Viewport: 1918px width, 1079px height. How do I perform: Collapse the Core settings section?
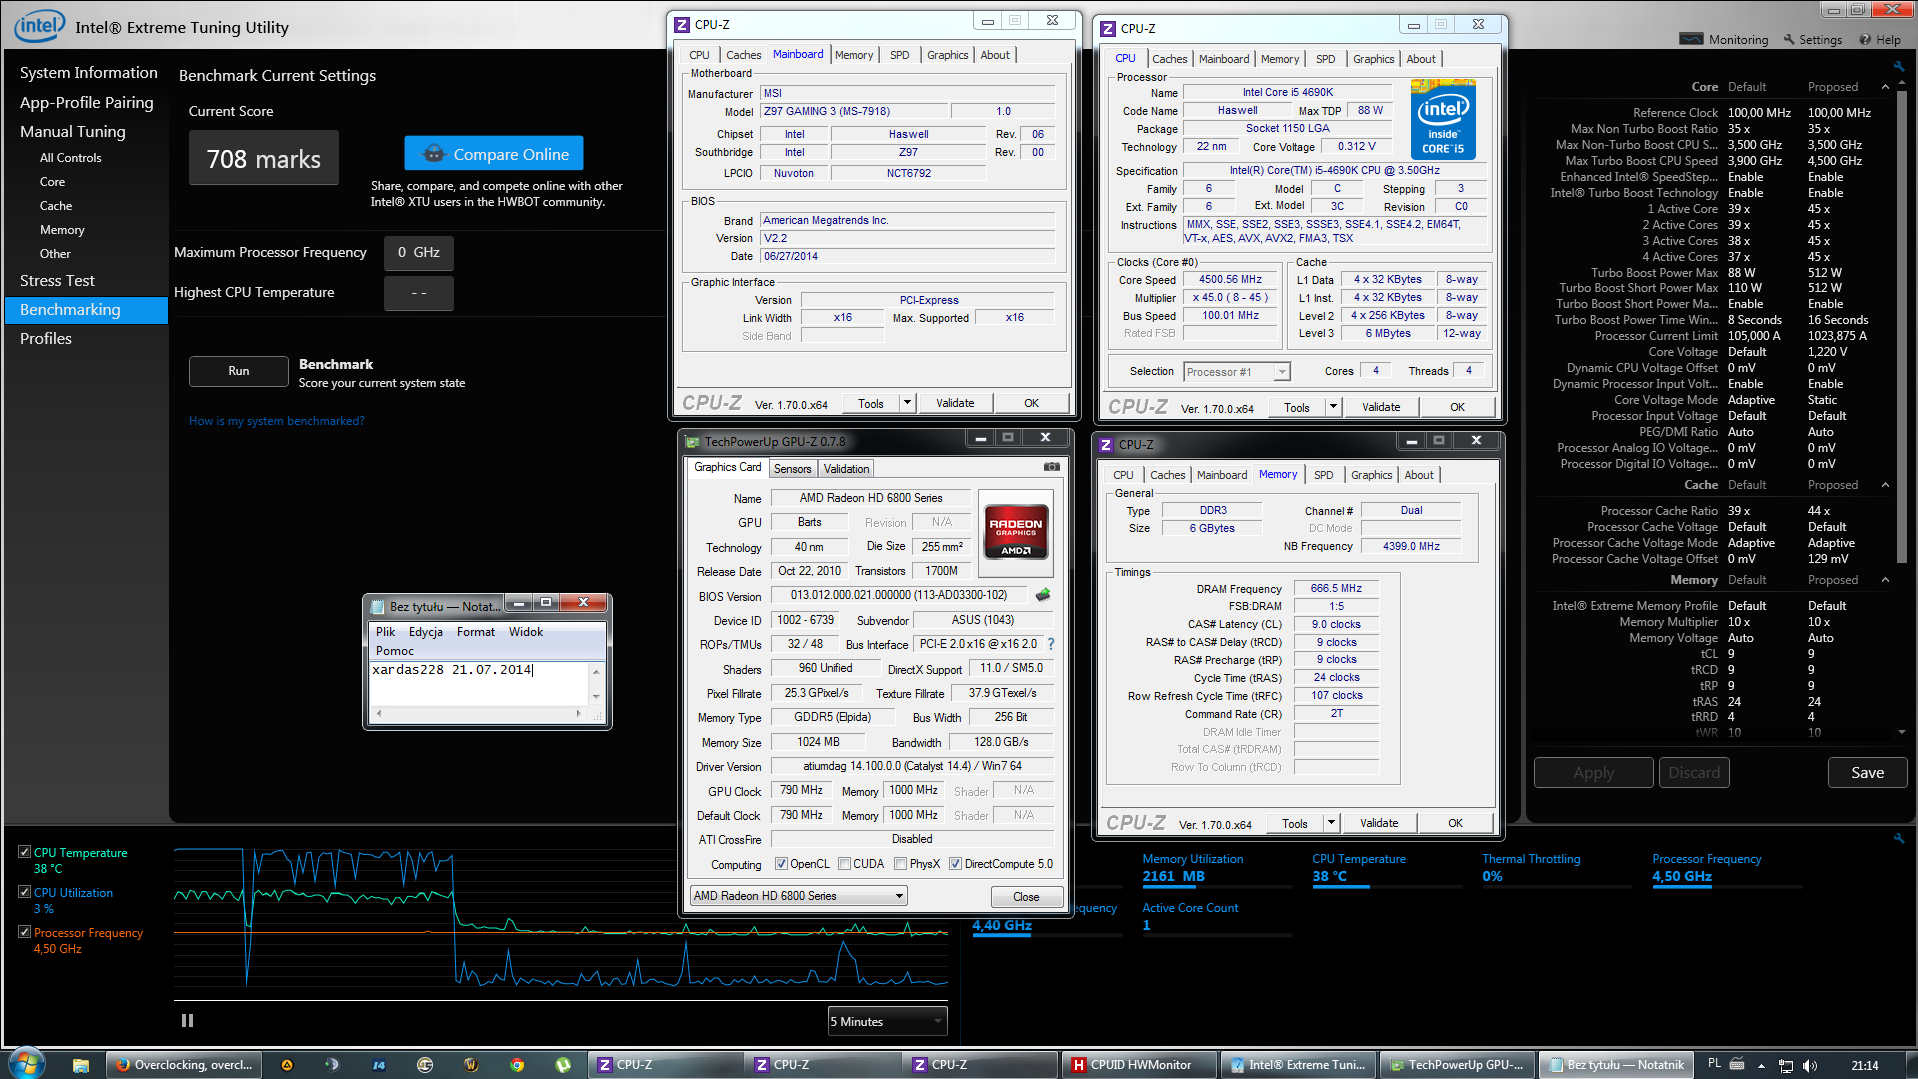pos(1885,87)
